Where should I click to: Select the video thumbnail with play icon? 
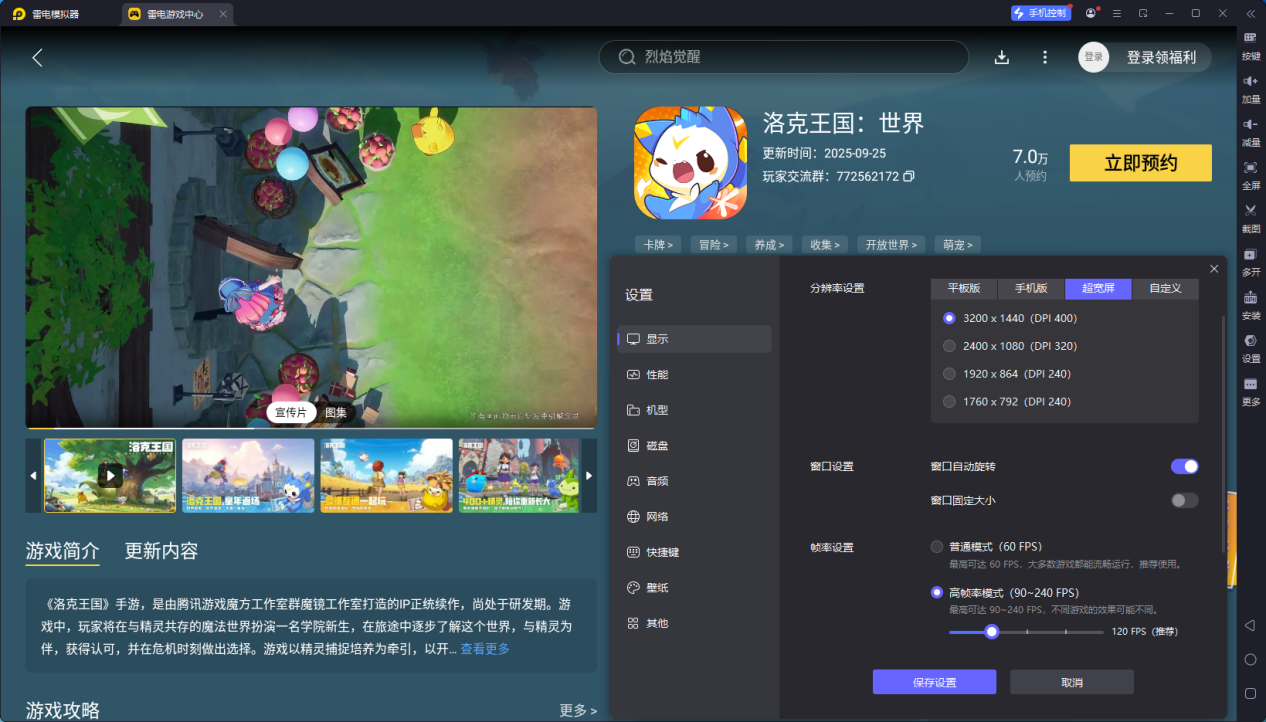point(110,475)
